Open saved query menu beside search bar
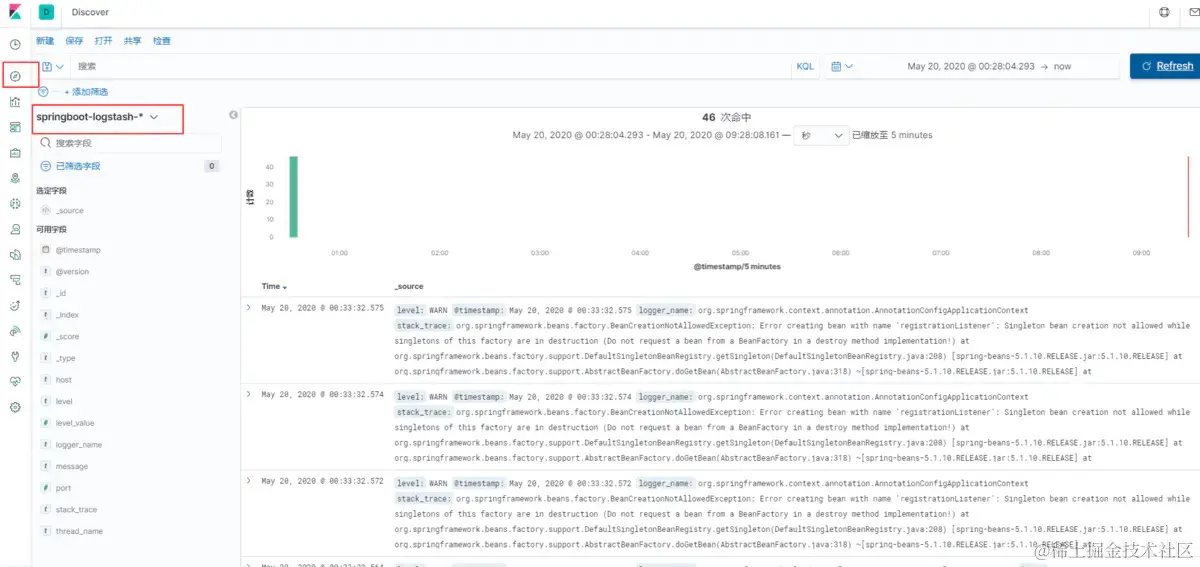 click(x=53, y=66)
